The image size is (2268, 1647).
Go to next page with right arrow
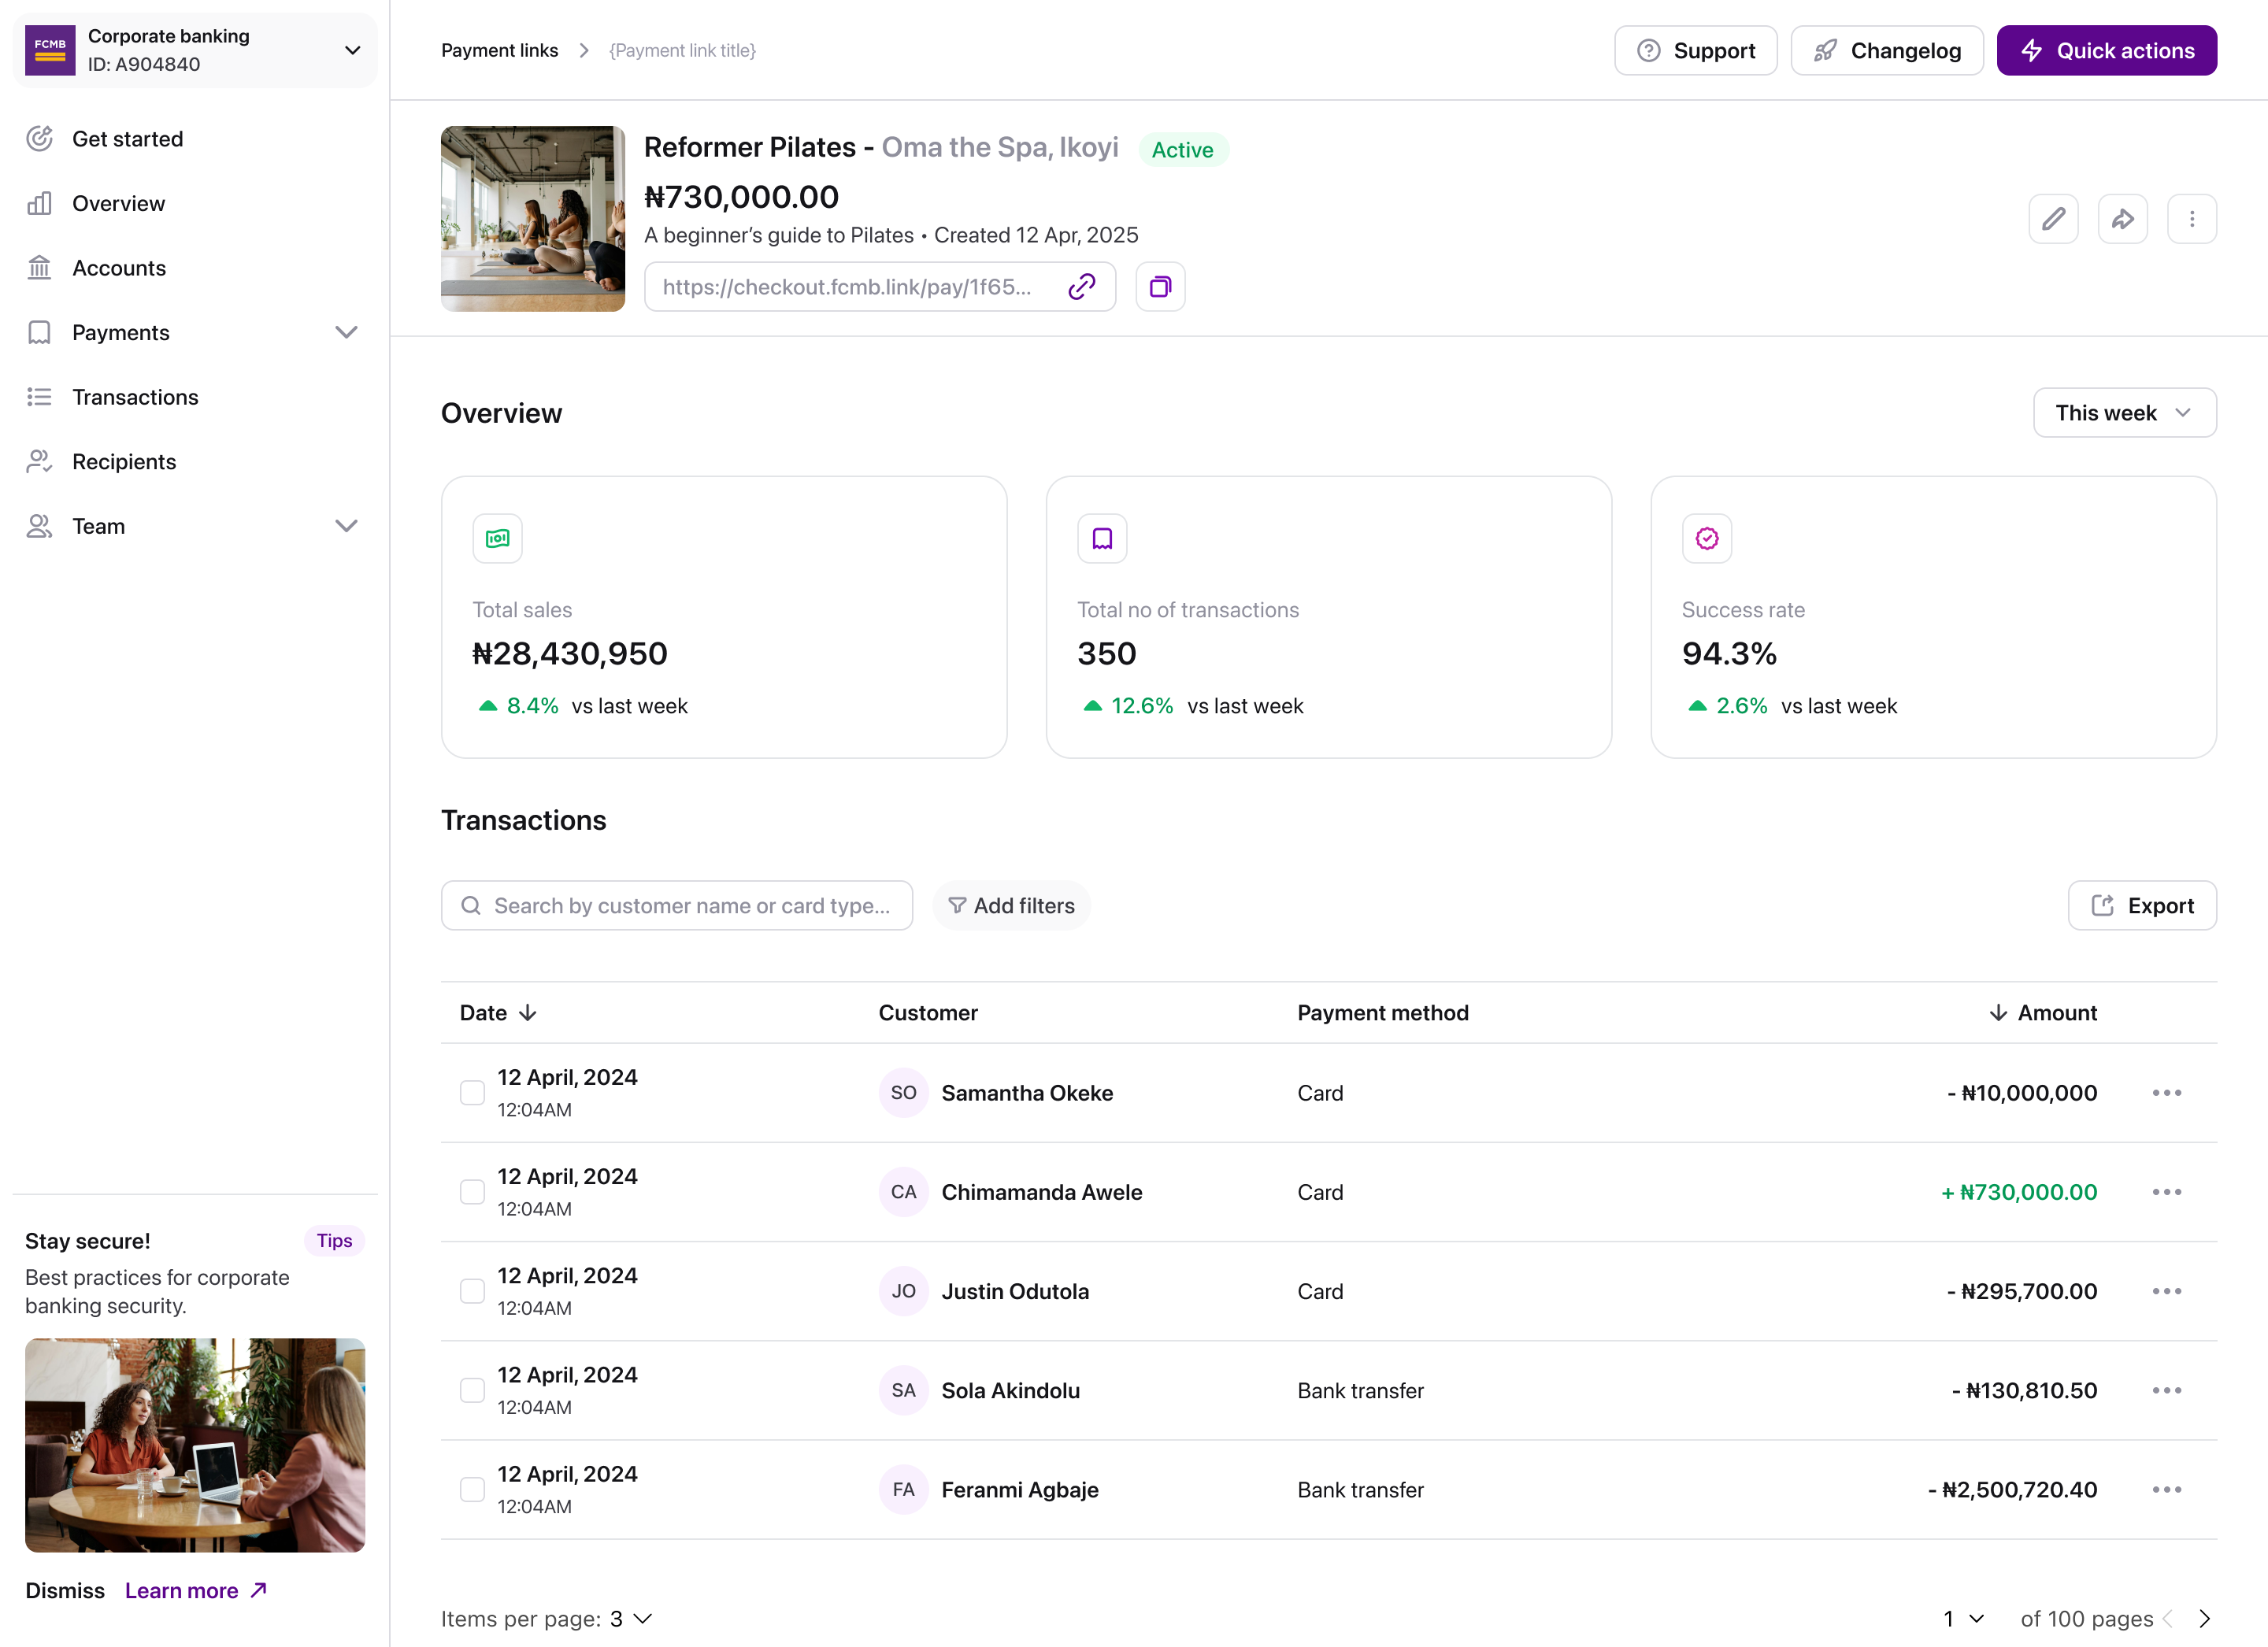pos(2204,1618)
